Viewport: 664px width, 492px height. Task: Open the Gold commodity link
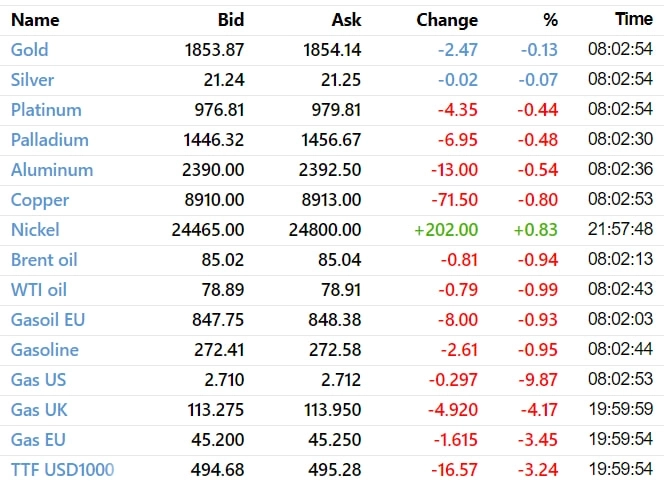coord(29,50)
